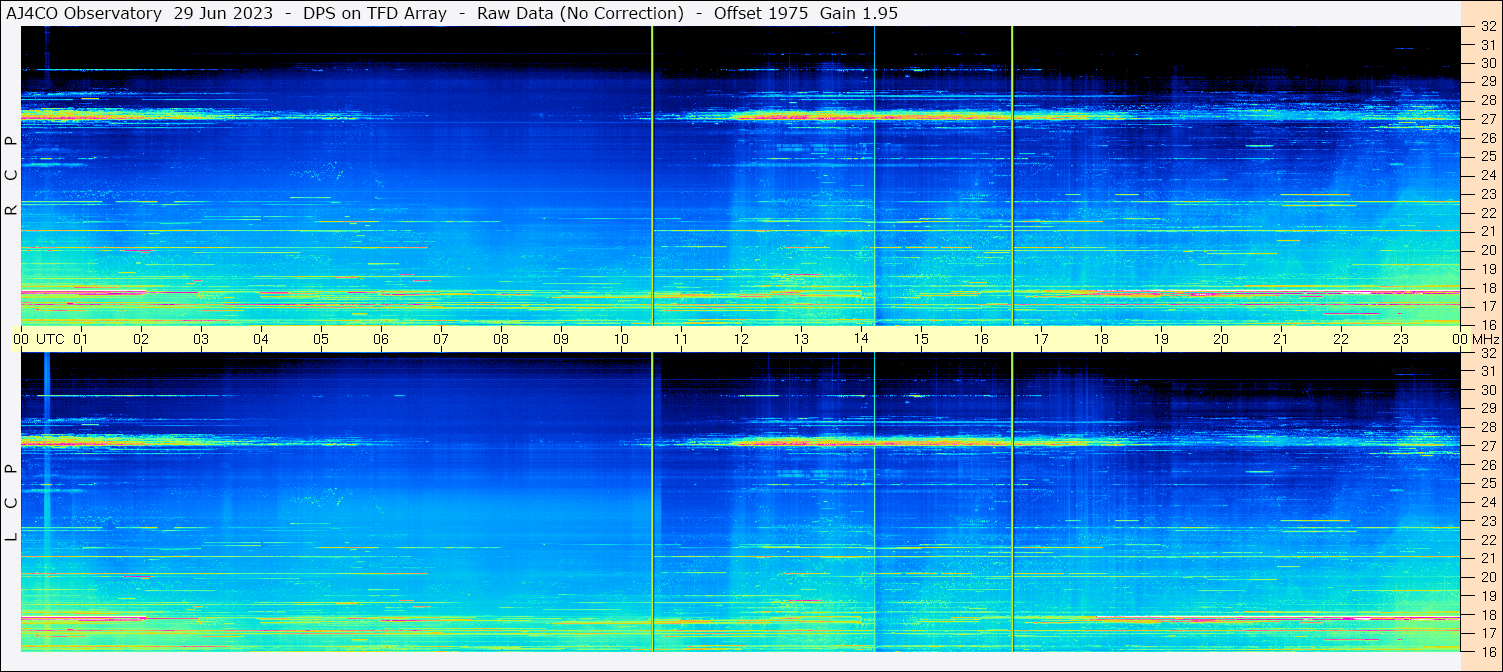Click hour '10' on the time axis
Viewport: 1503px width, 672px height.
pos(621,339)
